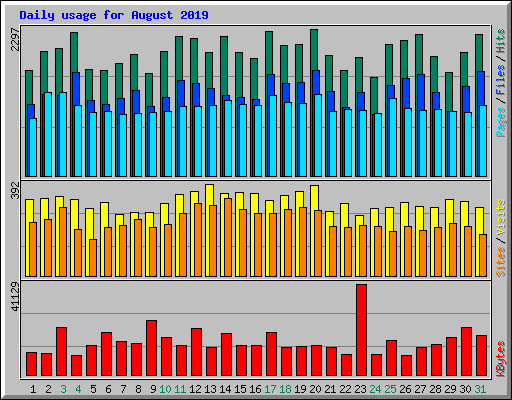Click green weekend day label 4
This screenshot has width=512, height=400.
coord(78,389)
